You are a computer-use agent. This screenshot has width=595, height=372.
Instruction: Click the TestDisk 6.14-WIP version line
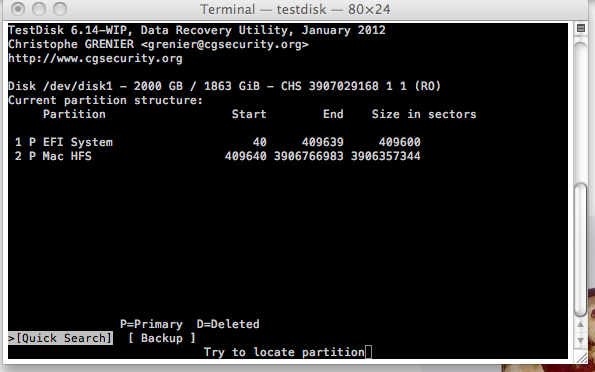click(197, 30)
